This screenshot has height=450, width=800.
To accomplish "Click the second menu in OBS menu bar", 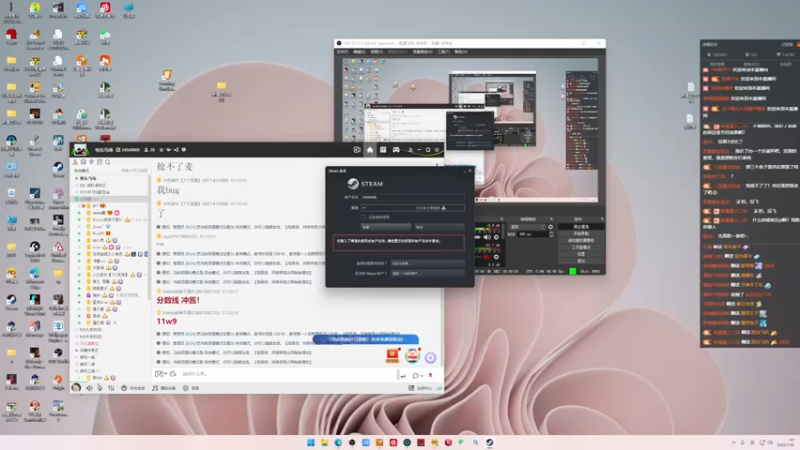I will point(359,52).
